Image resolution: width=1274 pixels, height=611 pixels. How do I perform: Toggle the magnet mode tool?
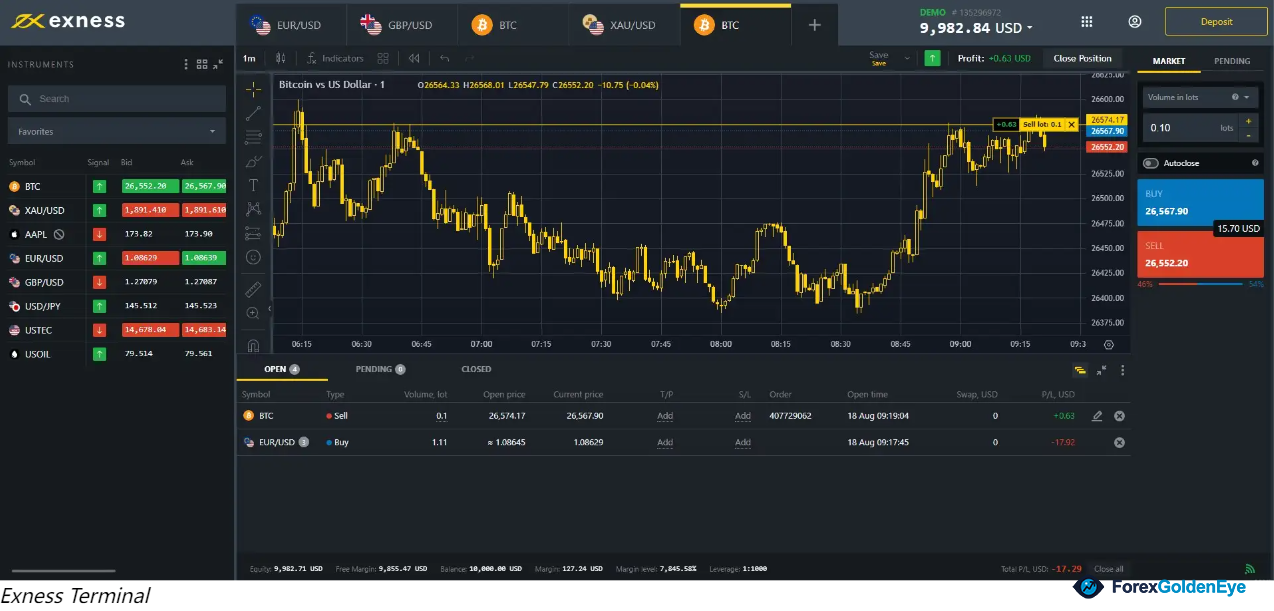click(253, 346)
